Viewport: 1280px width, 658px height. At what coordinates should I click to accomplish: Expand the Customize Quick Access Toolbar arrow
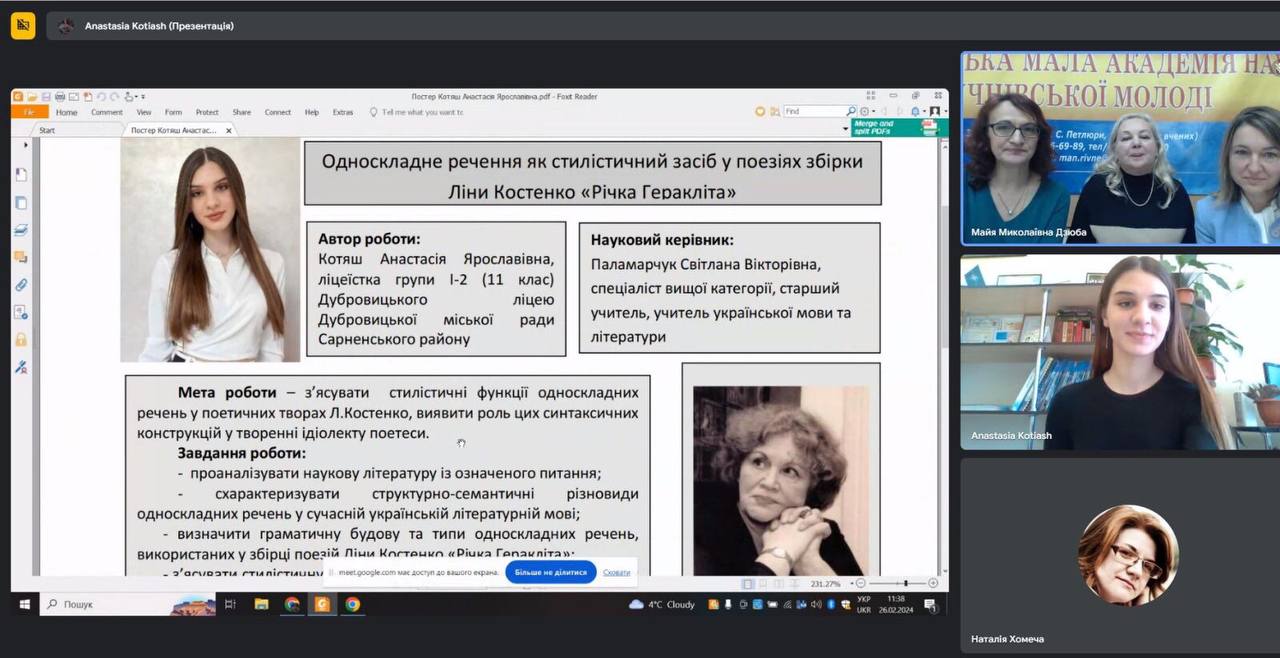click(143, 97)
